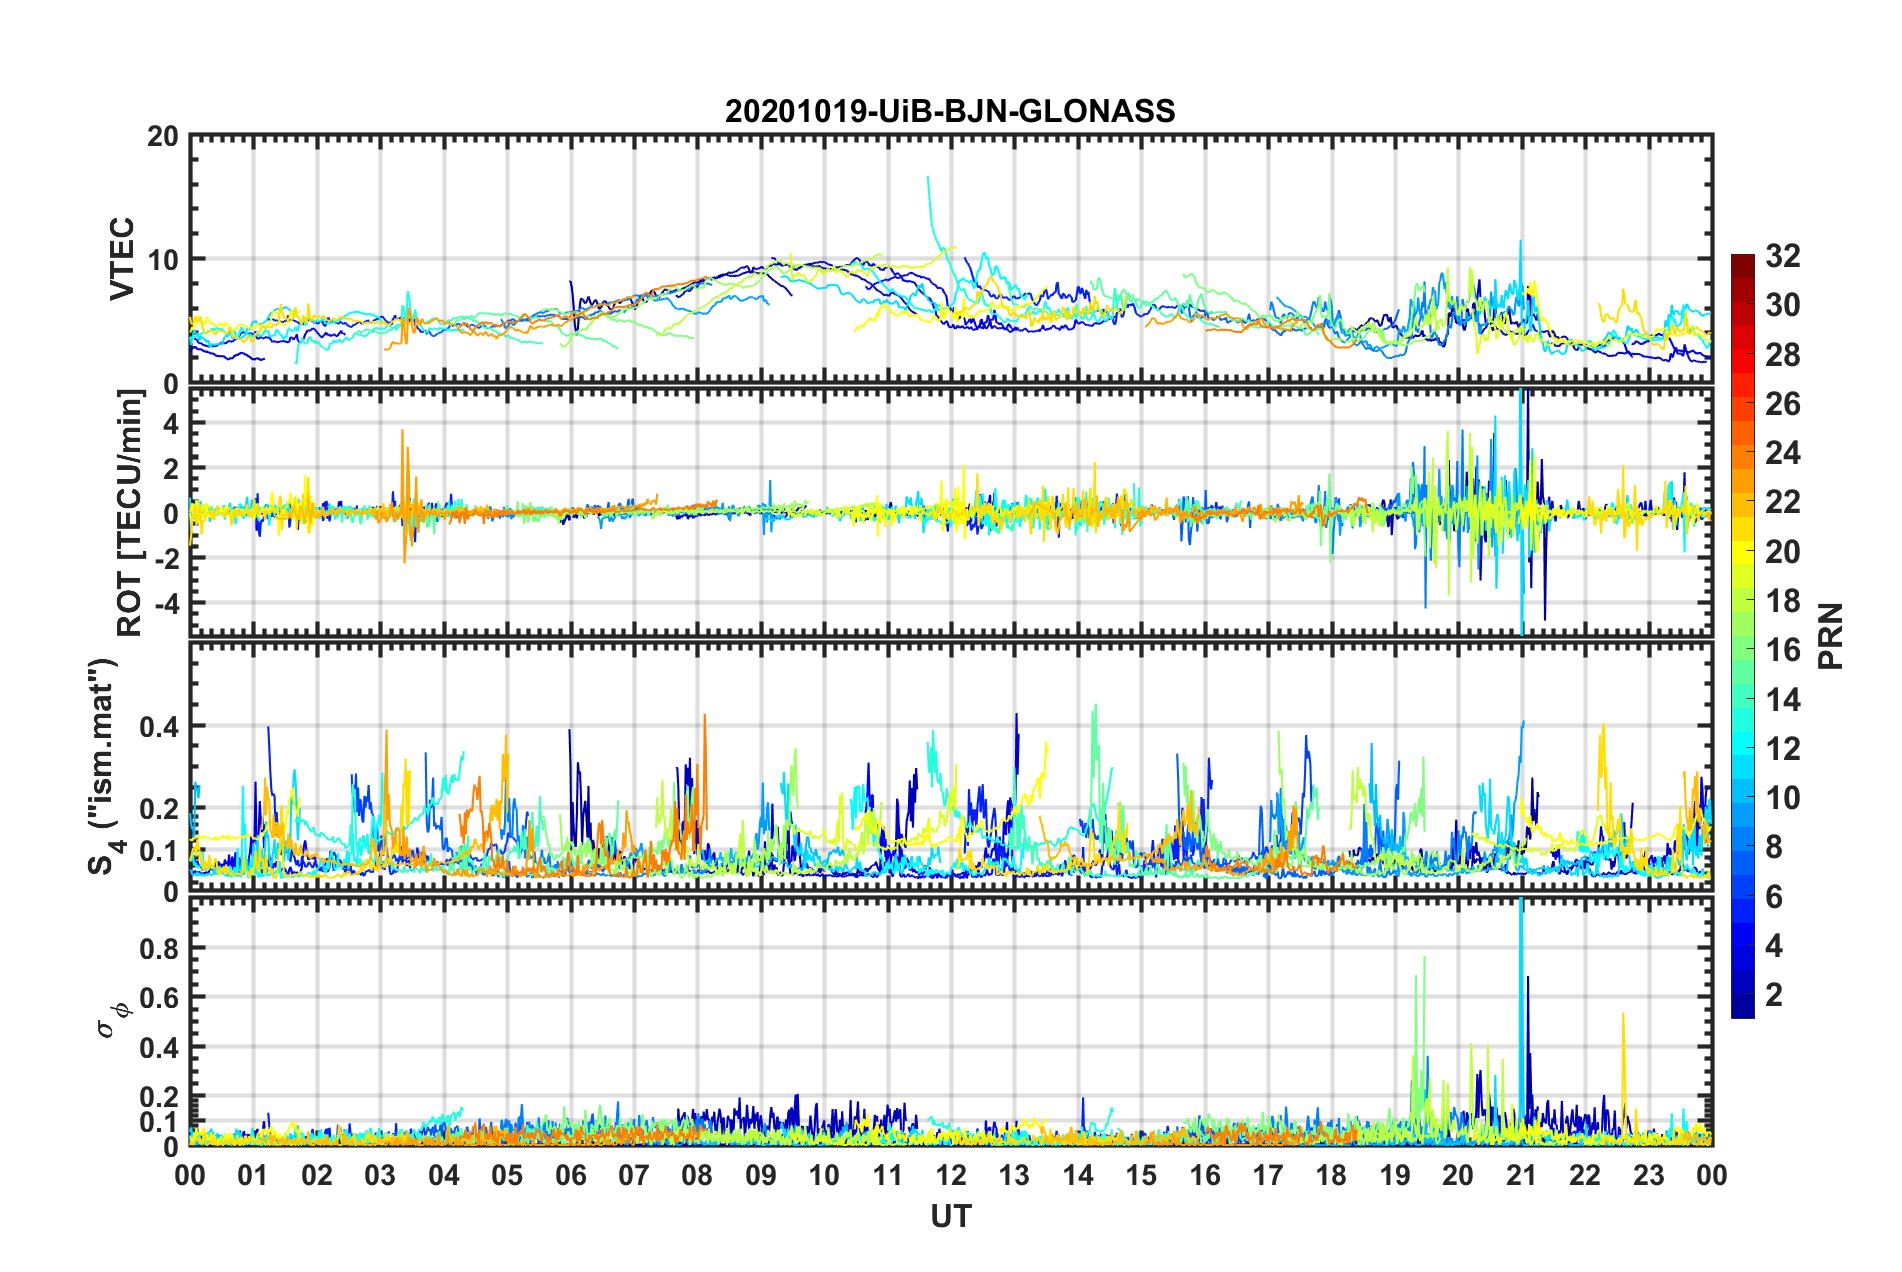Click the 18 tick on PRN colorbar

(1783, 601)
